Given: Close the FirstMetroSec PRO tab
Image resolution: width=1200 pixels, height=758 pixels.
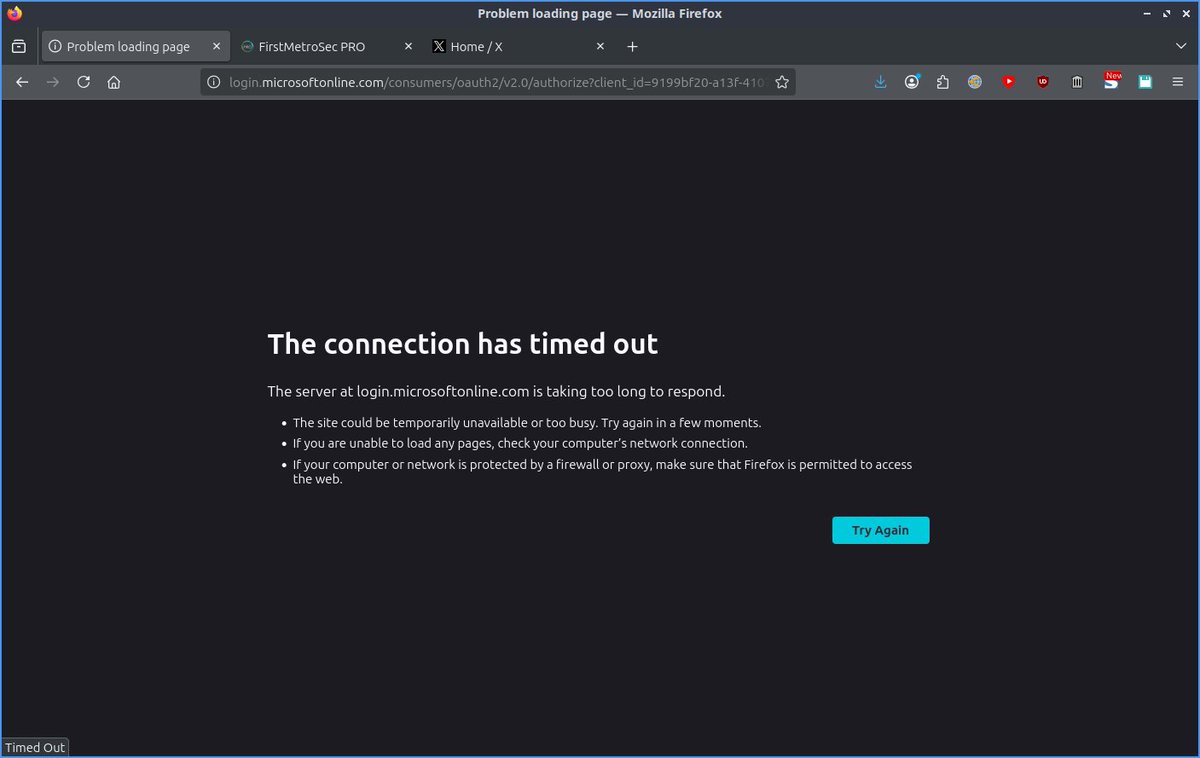Looking at the screenshot, I should 407,46.
